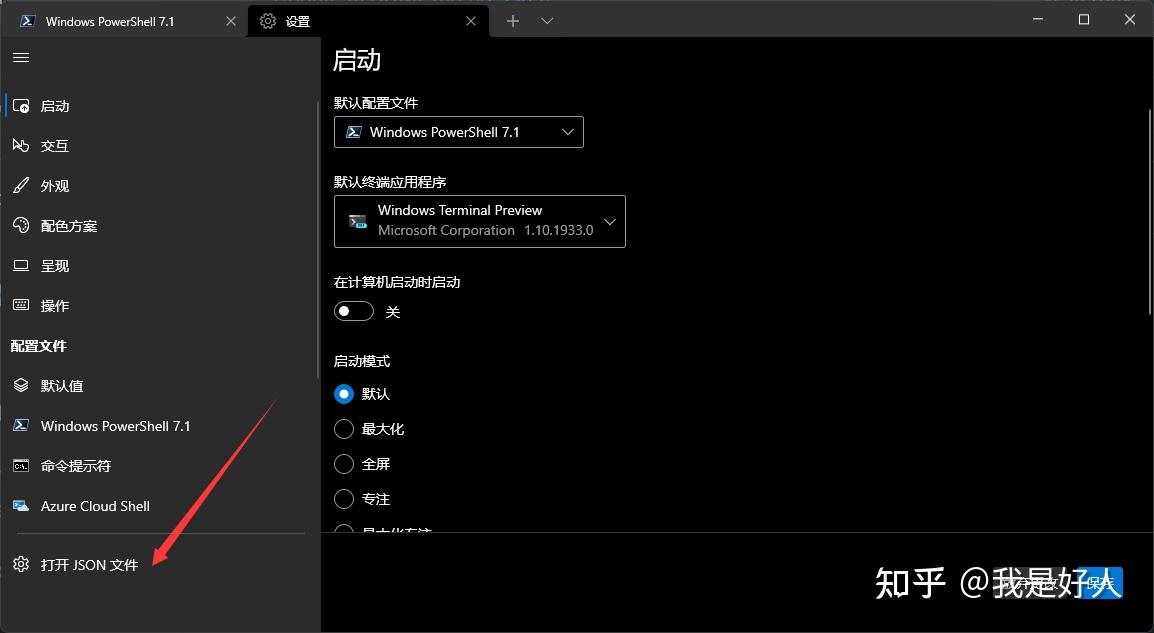The height and width of the screenshot is (633, 1154).
Task: Select the 启动 (Startup) sidebar icon
Action: click(22, 105)
